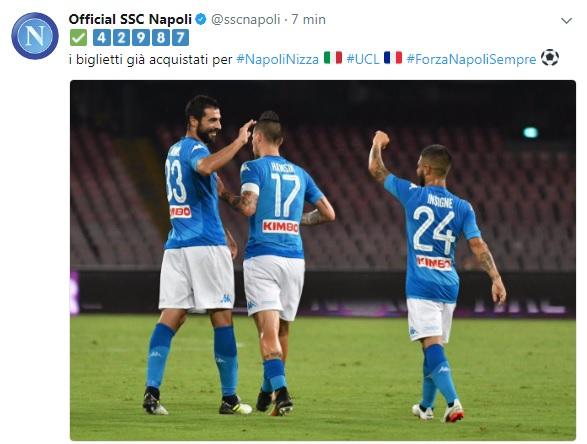Click the @sscnapoli handle

[246, 19]
